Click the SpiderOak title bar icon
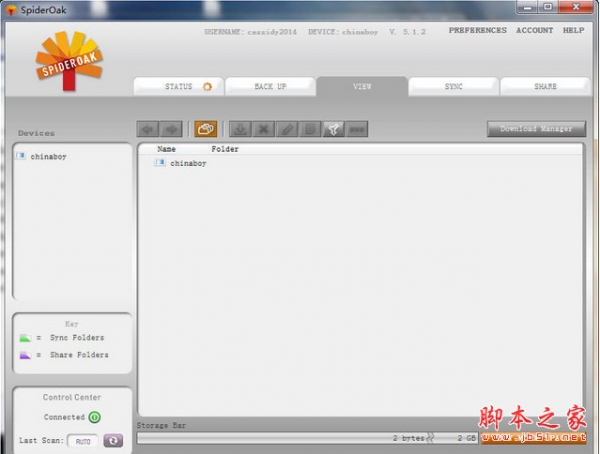This screenshot has width=600, height=454. 11,10
